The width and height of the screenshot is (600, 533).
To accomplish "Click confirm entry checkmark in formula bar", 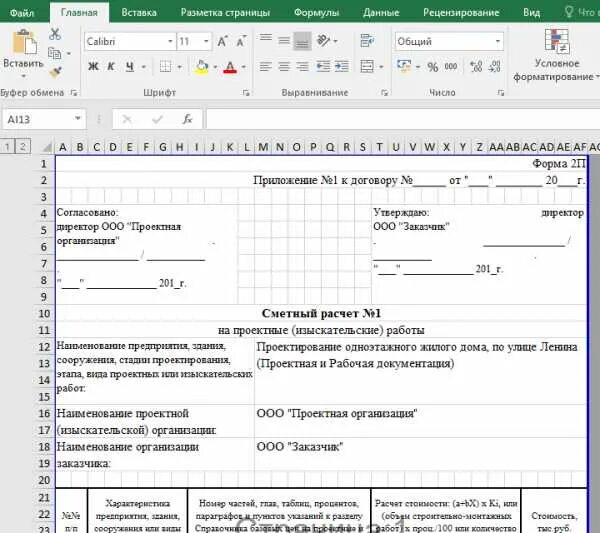I will coord(157,119).
